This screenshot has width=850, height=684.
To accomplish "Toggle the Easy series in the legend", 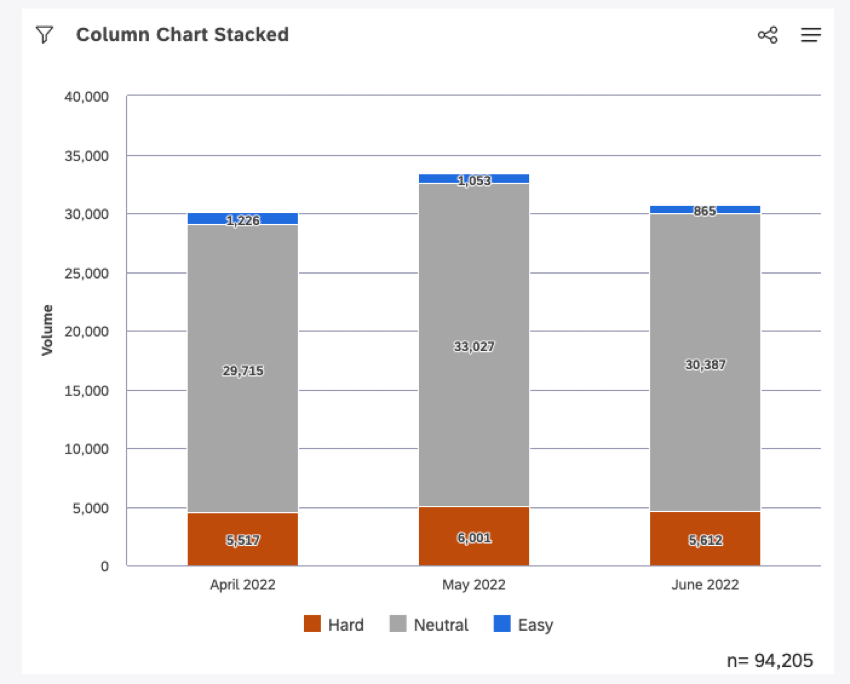I will [524, 624].
